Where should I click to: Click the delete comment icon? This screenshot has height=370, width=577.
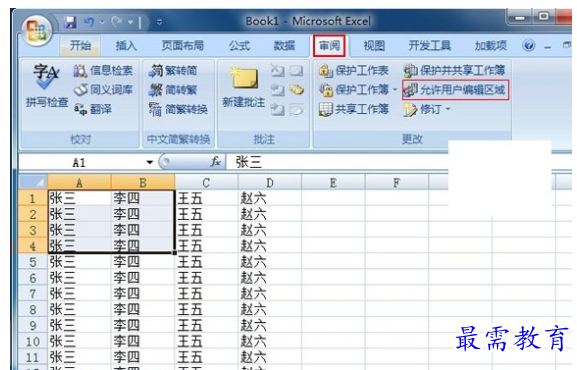point(277,70)
